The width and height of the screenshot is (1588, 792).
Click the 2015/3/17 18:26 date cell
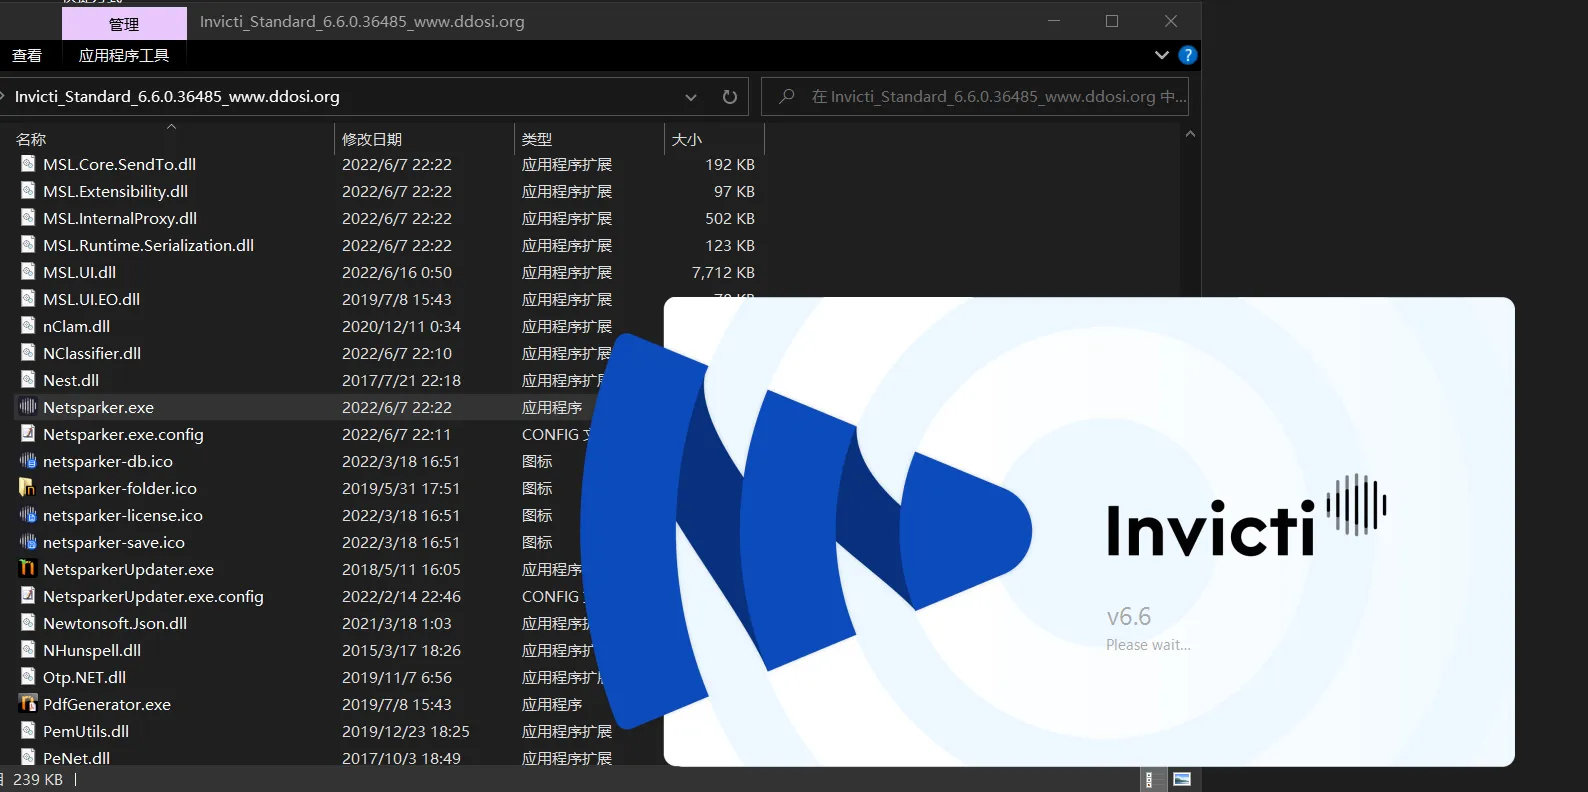point(401,650)
